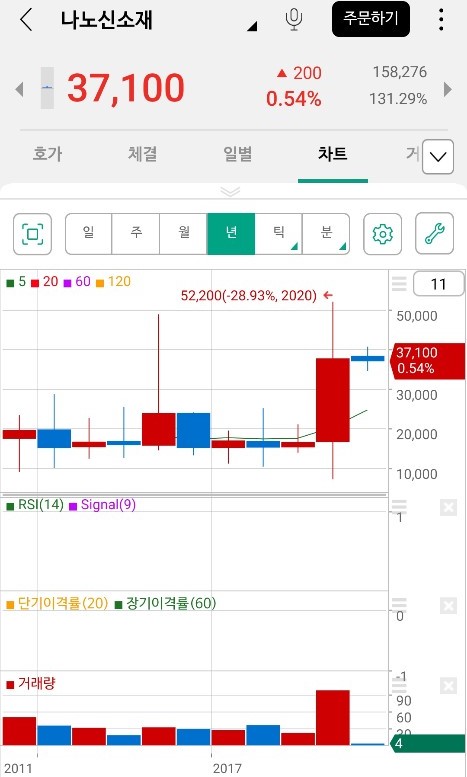Select the 차트 tab
The image size is (467, 777).
point(333,154)
